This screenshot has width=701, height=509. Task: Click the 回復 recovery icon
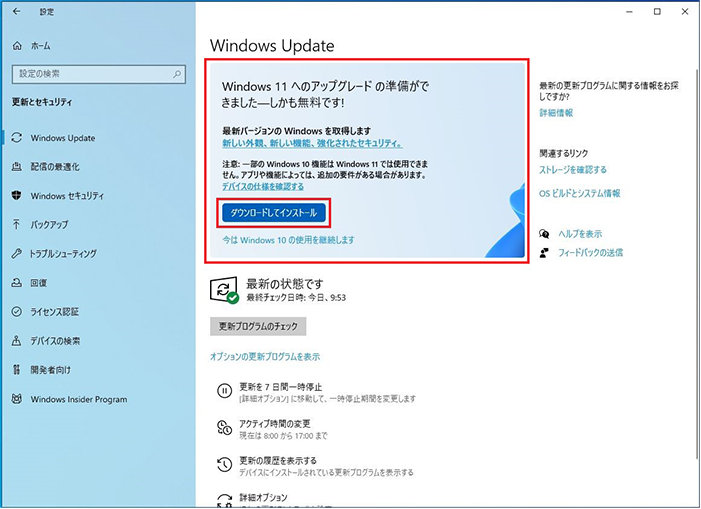pyautogui.click(x=17, y=282)
